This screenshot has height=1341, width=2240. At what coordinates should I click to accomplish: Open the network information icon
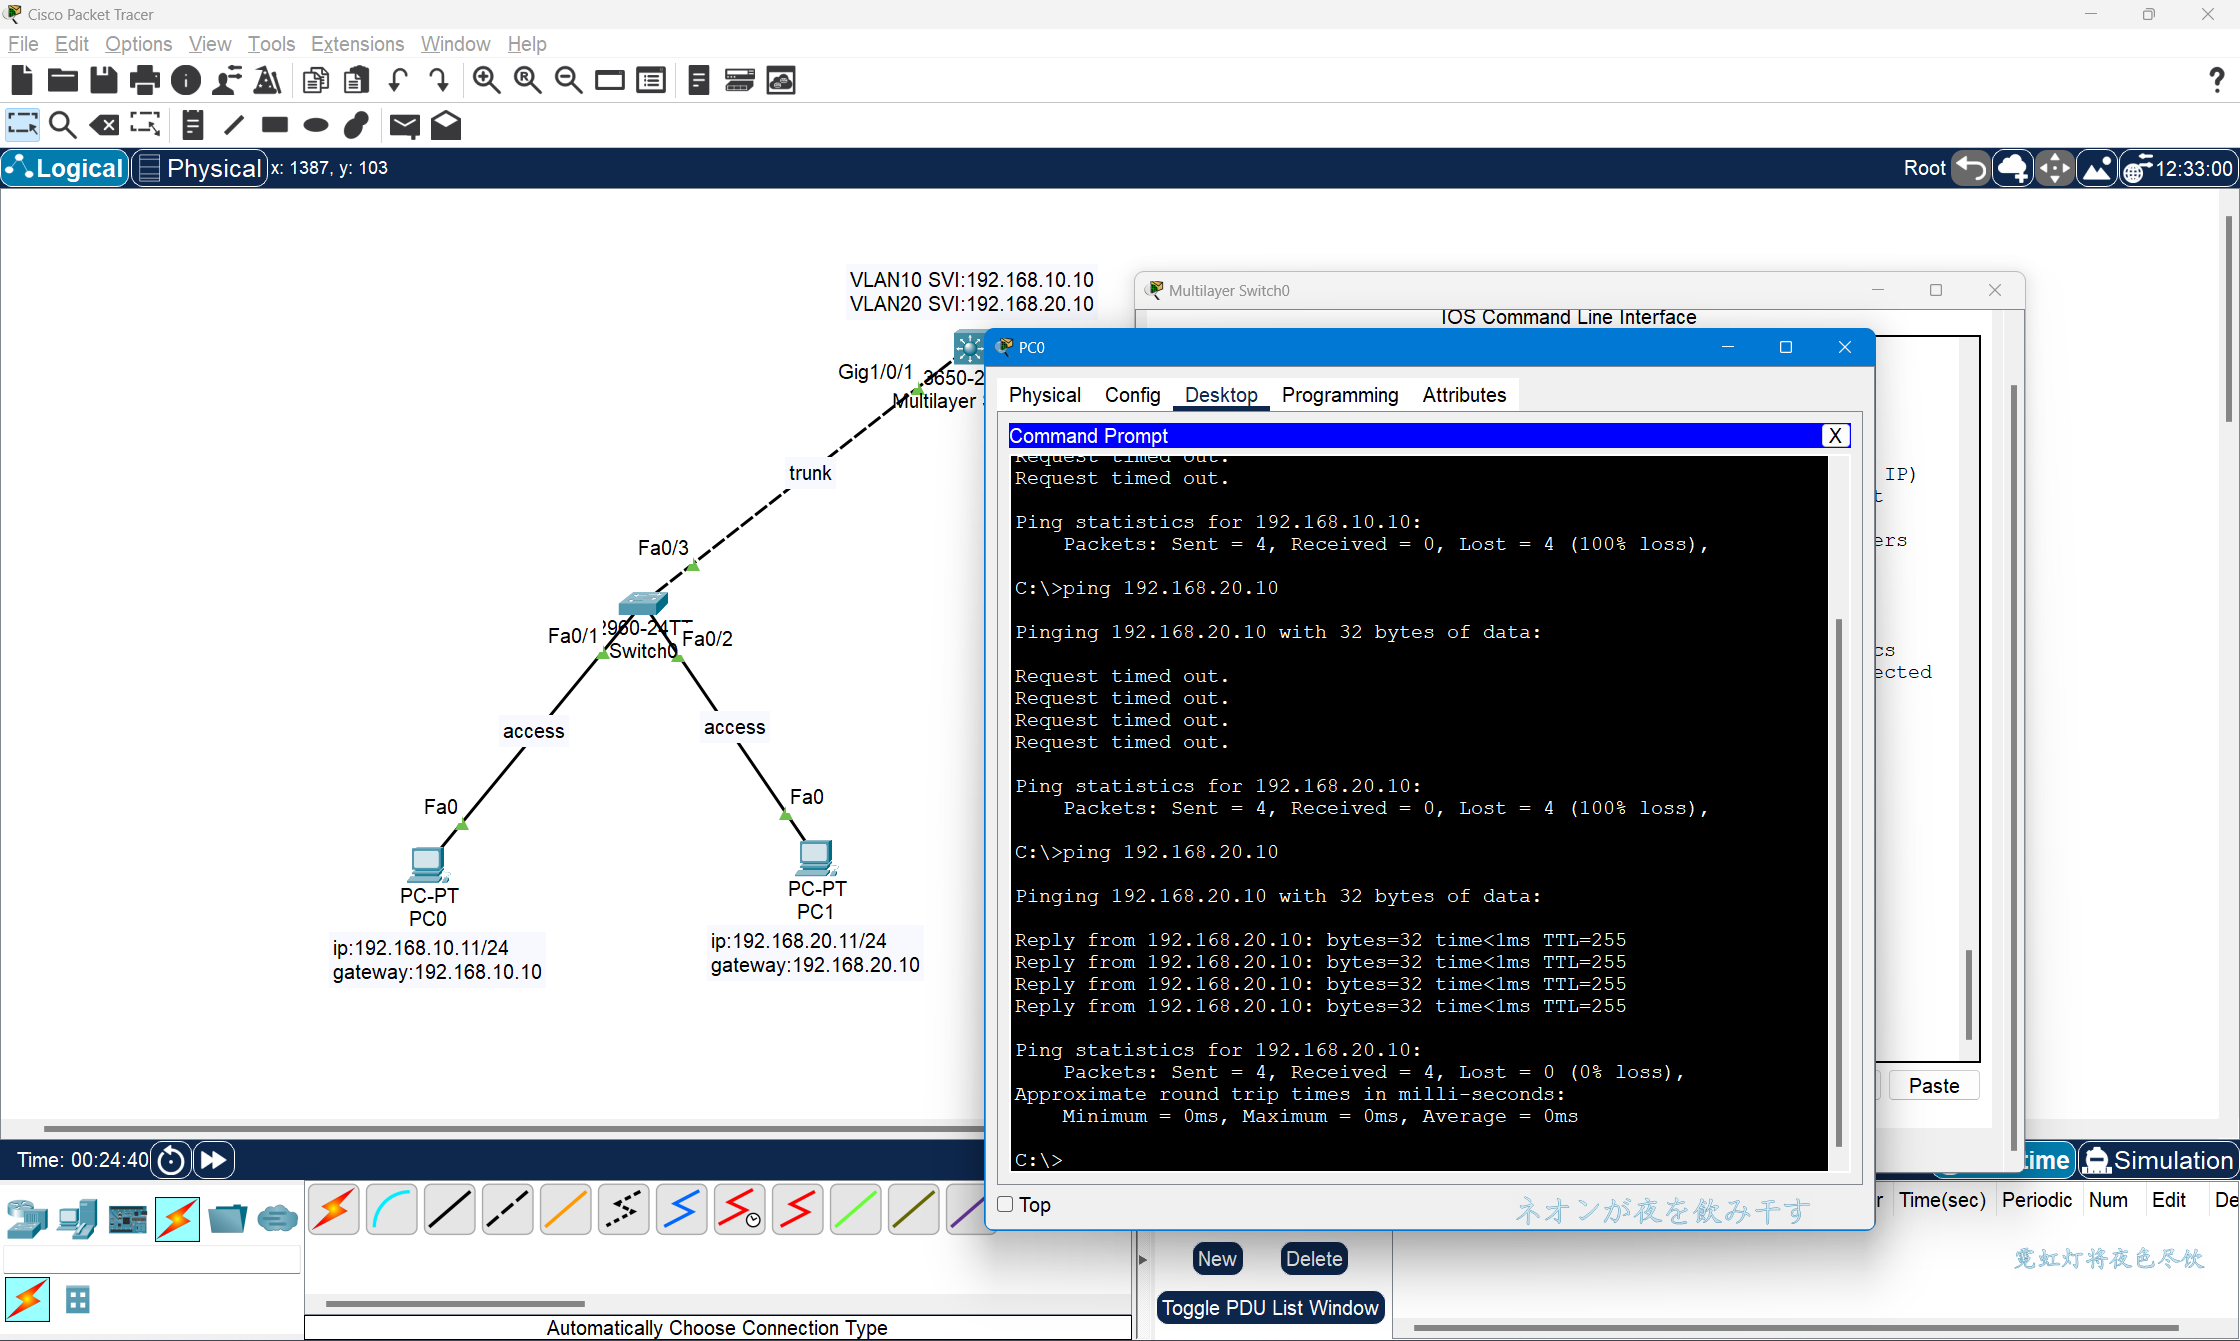186,80
